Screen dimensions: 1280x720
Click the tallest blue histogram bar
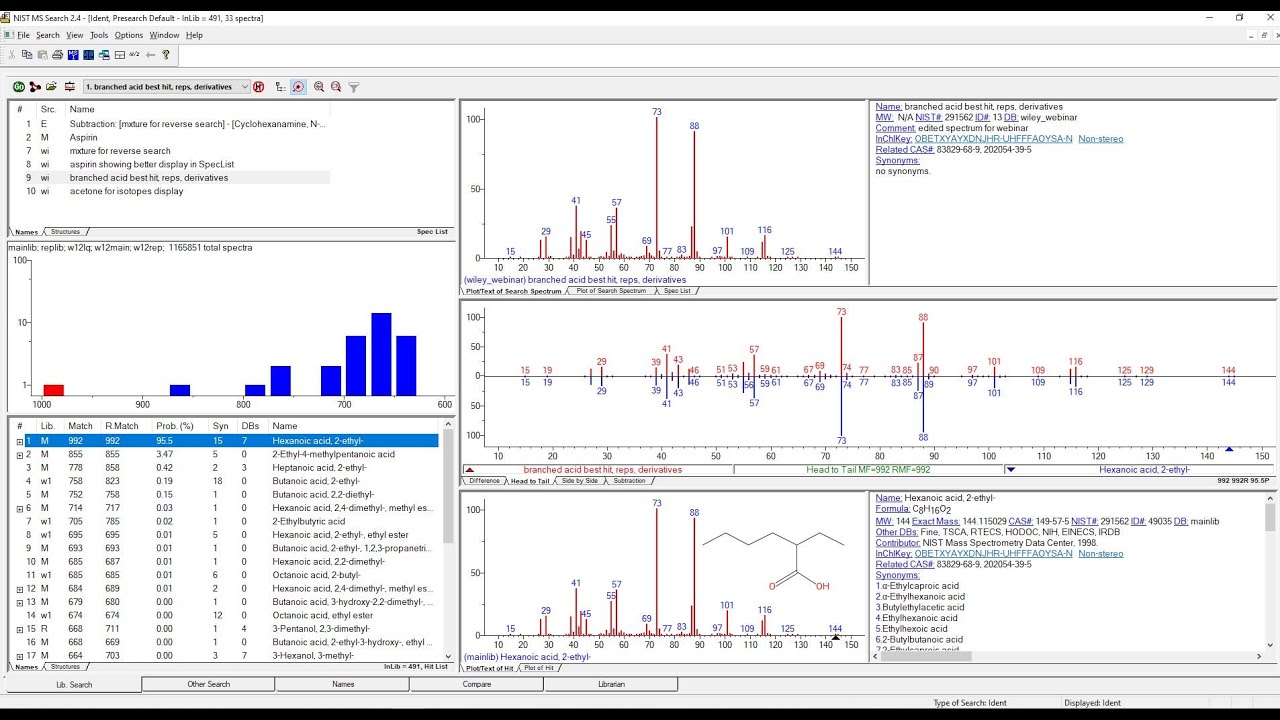pos(381,354)
